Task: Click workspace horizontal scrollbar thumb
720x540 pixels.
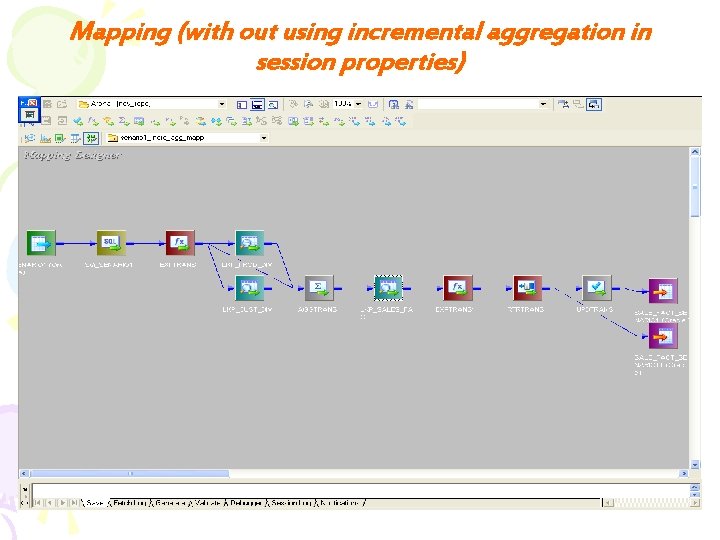Action: coord(130,473)
